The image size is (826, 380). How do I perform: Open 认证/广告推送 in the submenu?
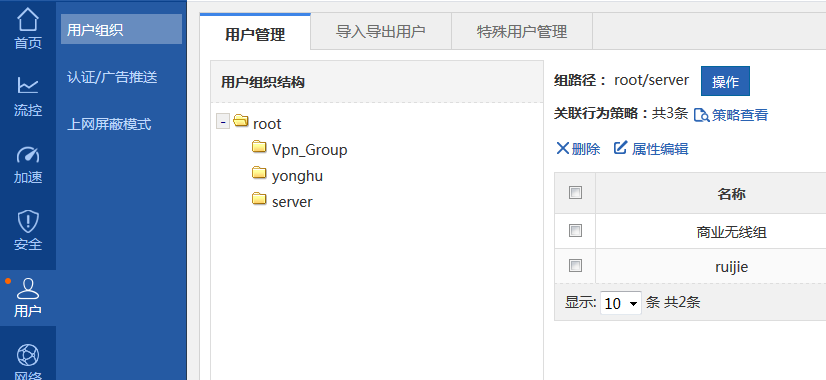pos(112,77)
